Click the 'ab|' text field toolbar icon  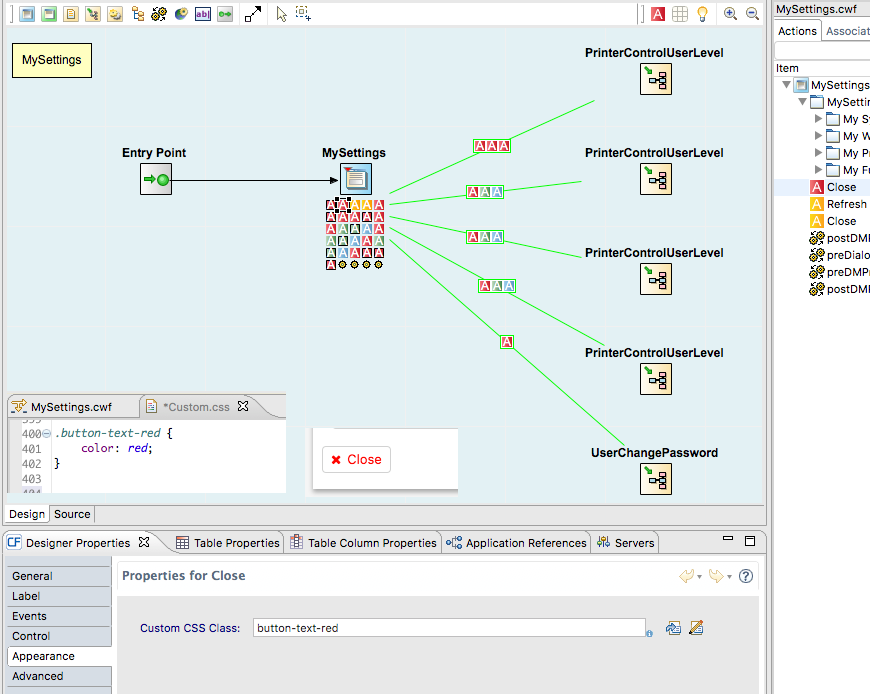point(203,14)
